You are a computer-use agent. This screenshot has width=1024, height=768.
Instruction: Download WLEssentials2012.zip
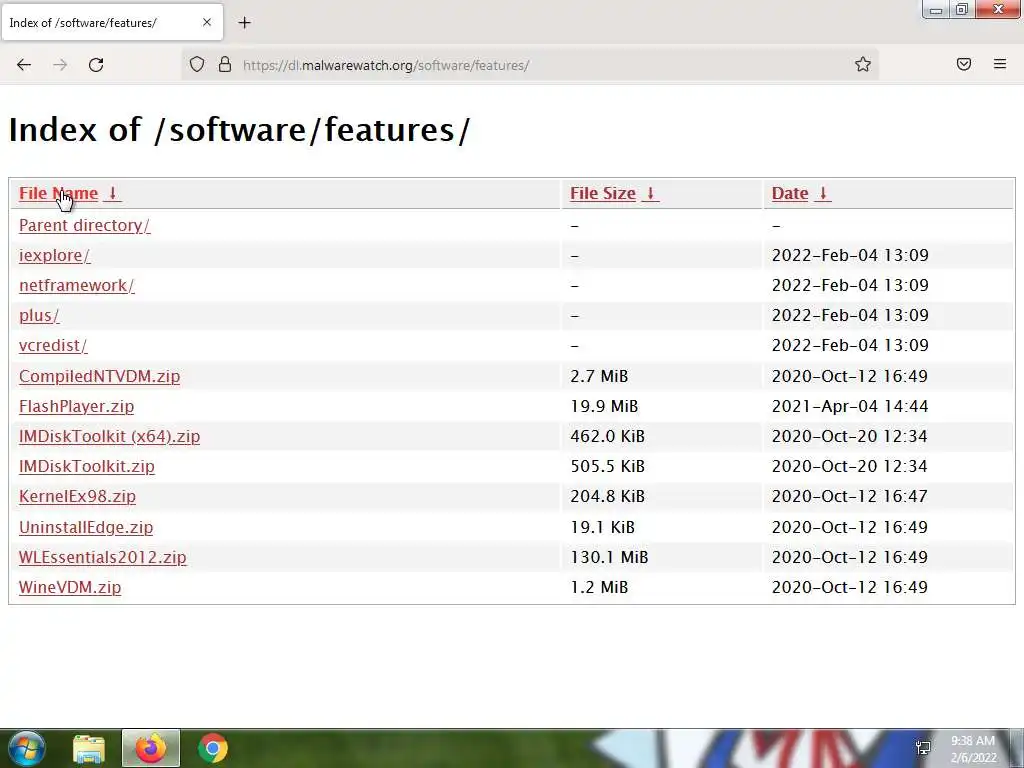coord(103,557)
